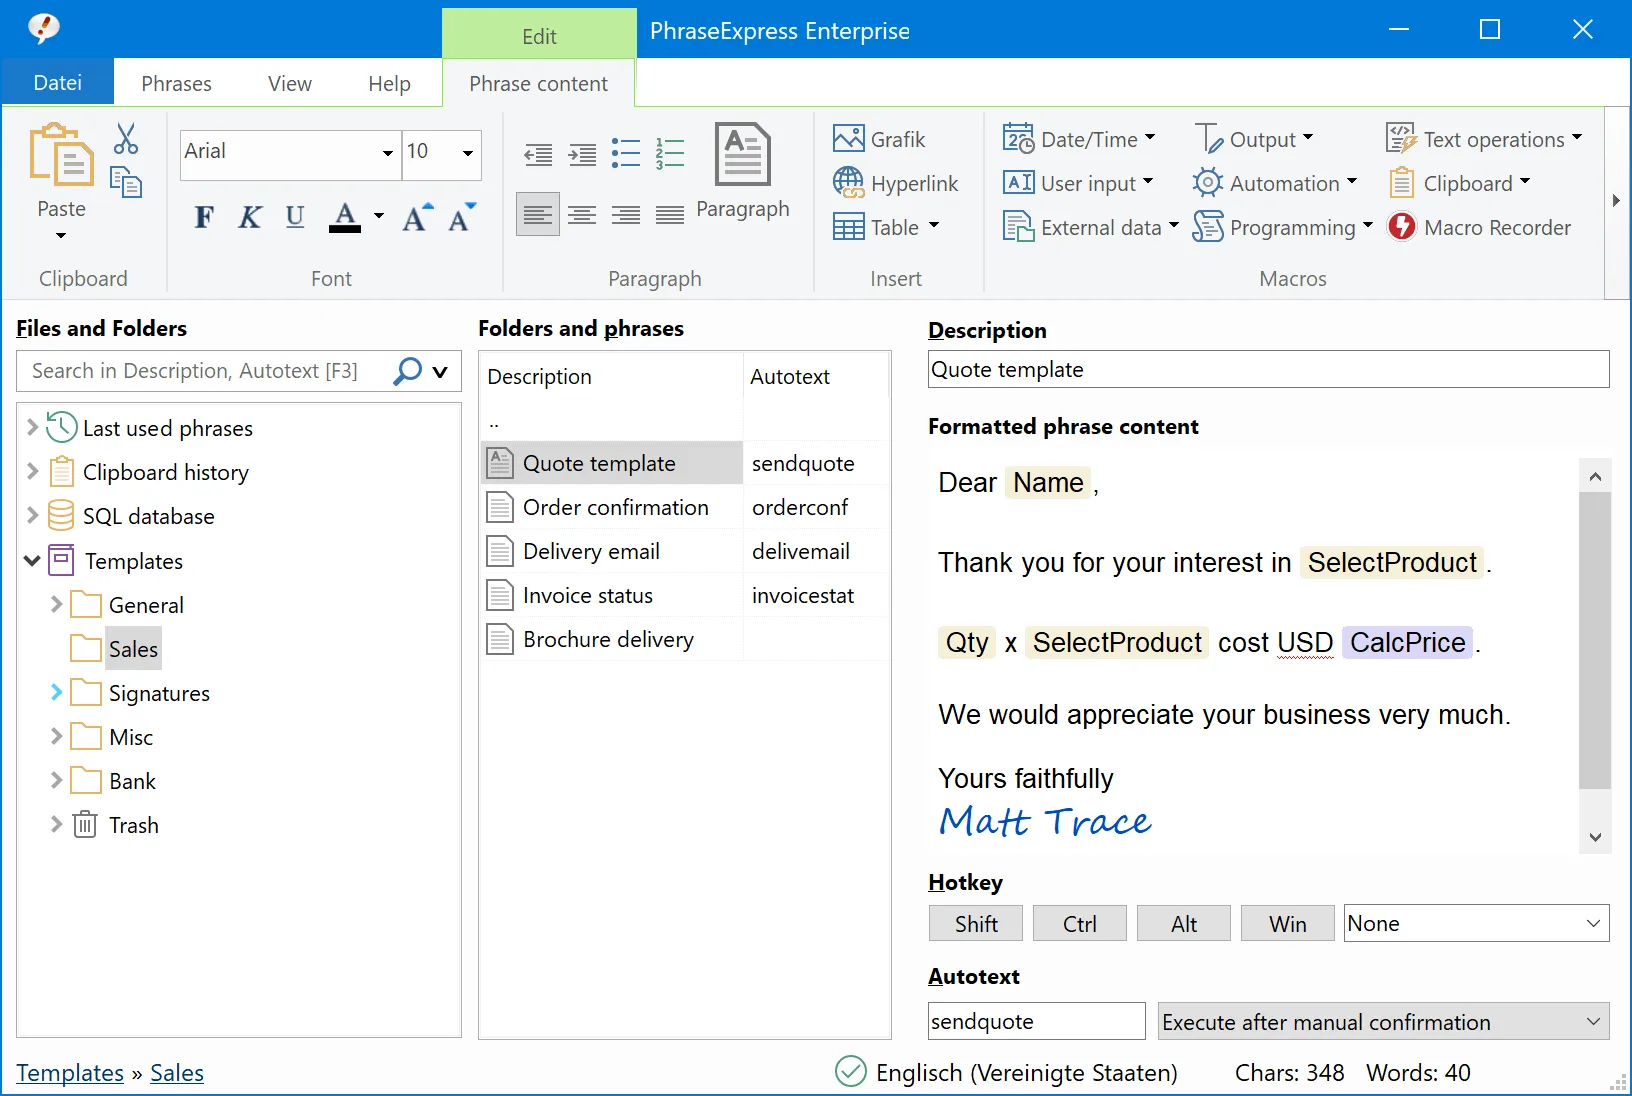The height and width of the screenshot is (1096, 1632).
Task: Switch to the Phrases menu
Action: (x=176, y=83)
